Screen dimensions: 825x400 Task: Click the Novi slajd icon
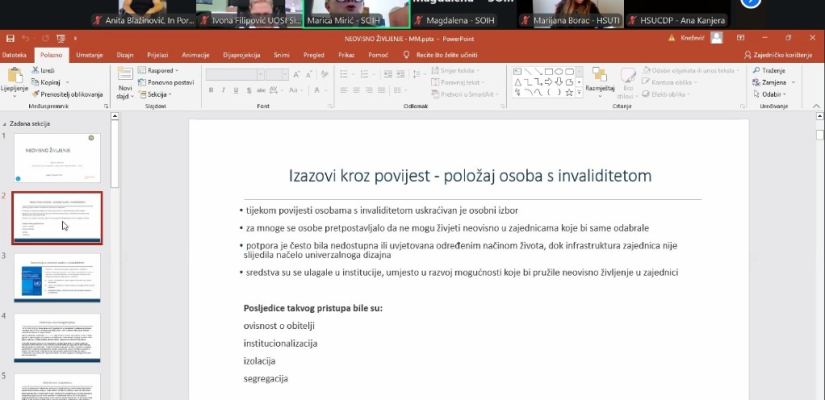click(125, 74)
